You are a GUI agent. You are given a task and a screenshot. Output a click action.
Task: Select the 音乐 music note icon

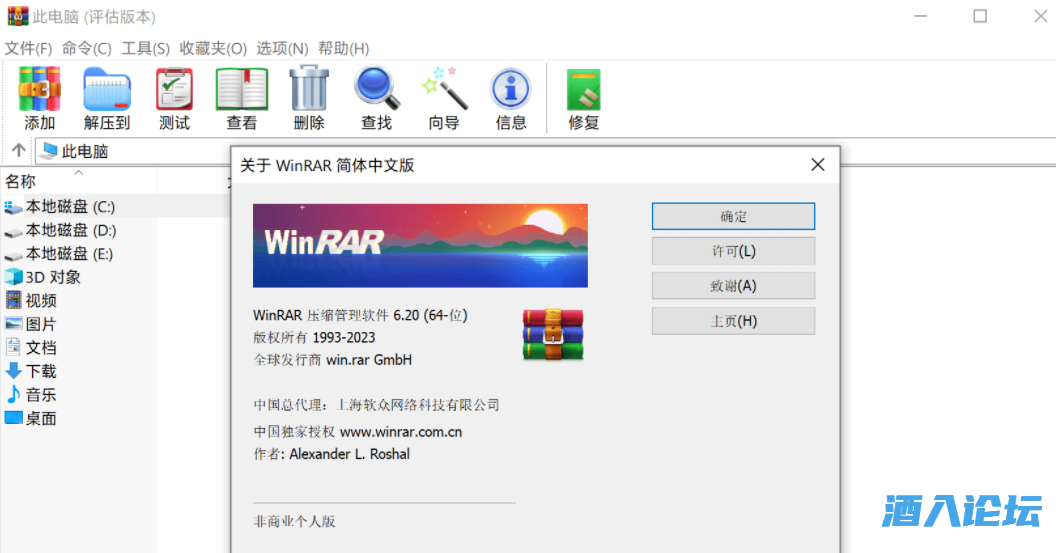coord(13,395)
